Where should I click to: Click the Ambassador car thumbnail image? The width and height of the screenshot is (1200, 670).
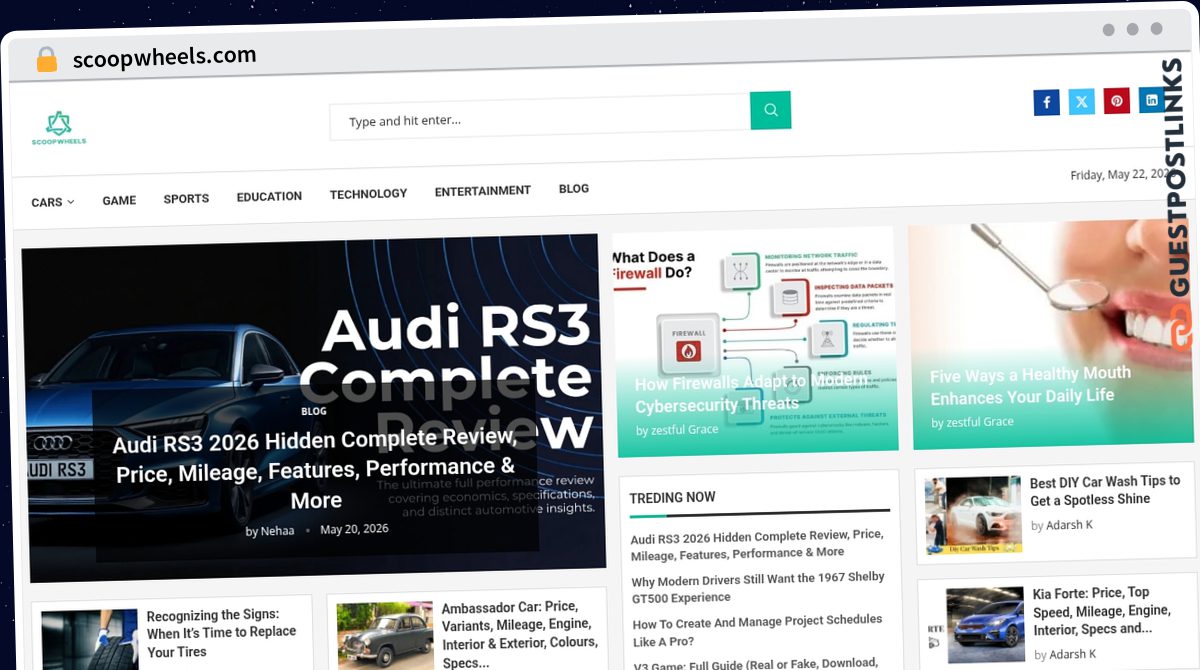(385, 636)
